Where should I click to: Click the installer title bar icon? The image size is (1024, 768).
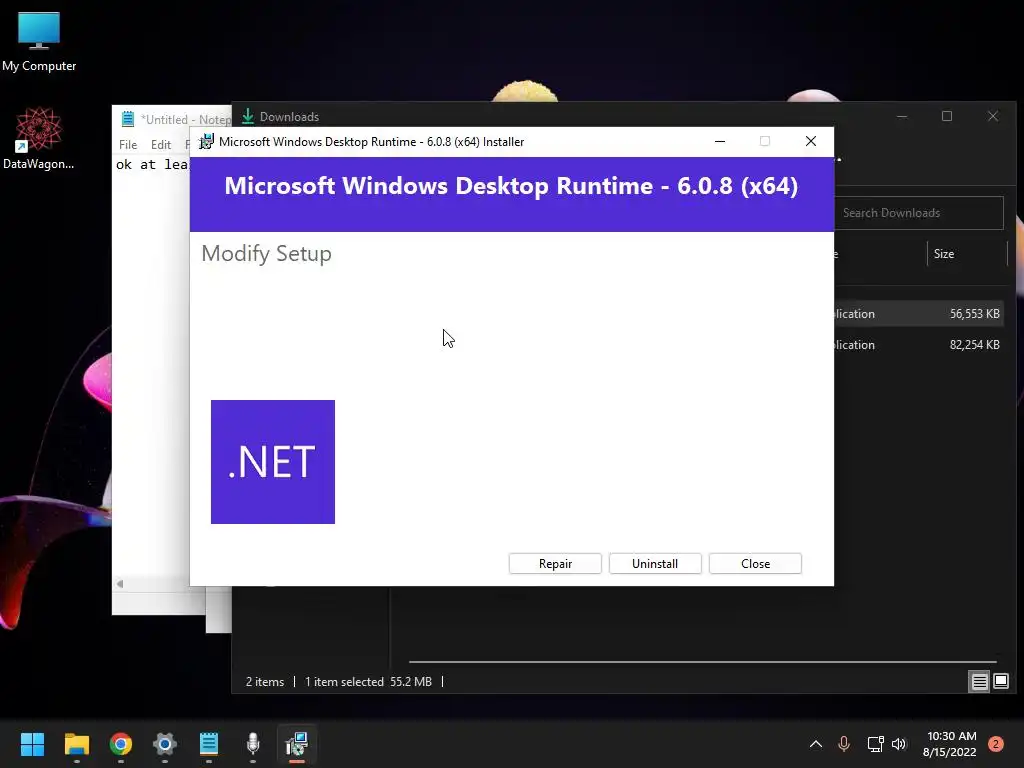206,142
